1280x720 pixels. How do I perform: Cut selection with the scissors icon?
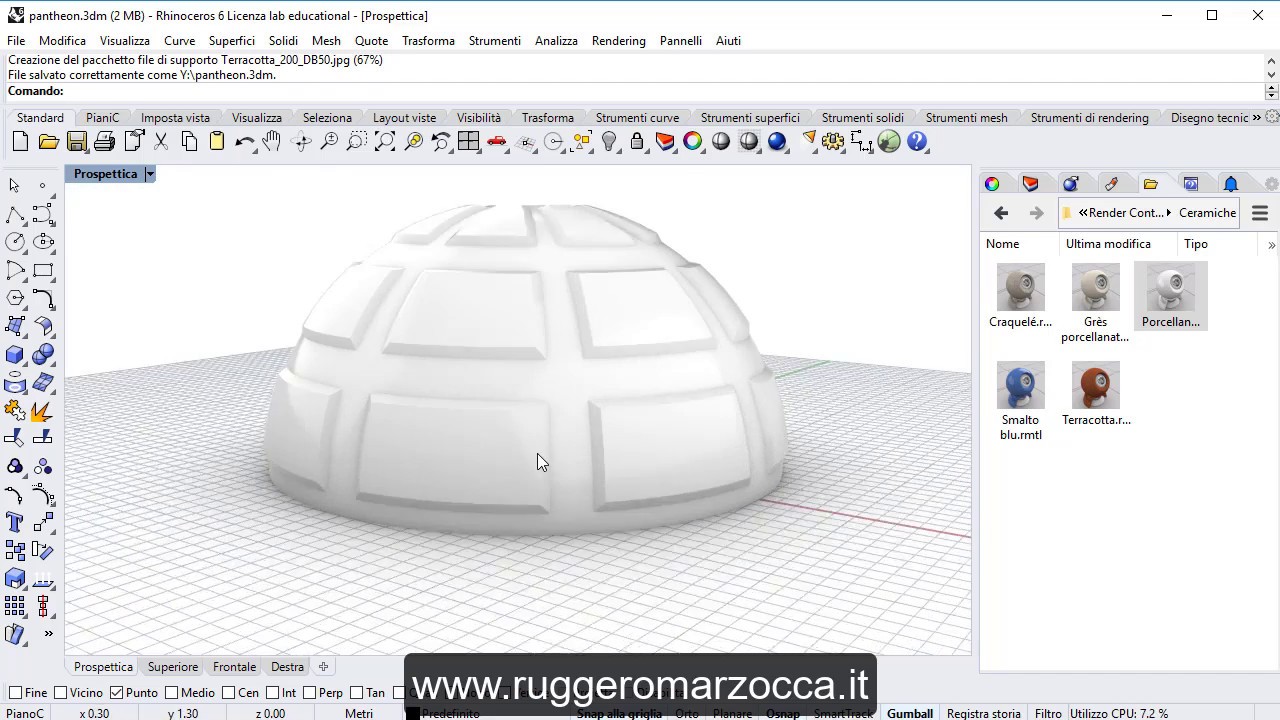161,142
